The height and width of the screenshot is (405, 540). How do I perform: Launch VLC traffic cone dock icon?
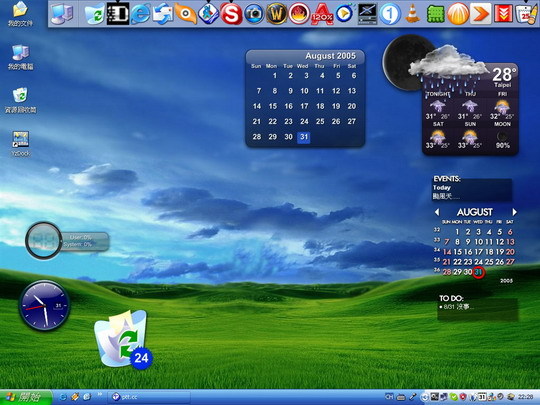click(413, 14)
